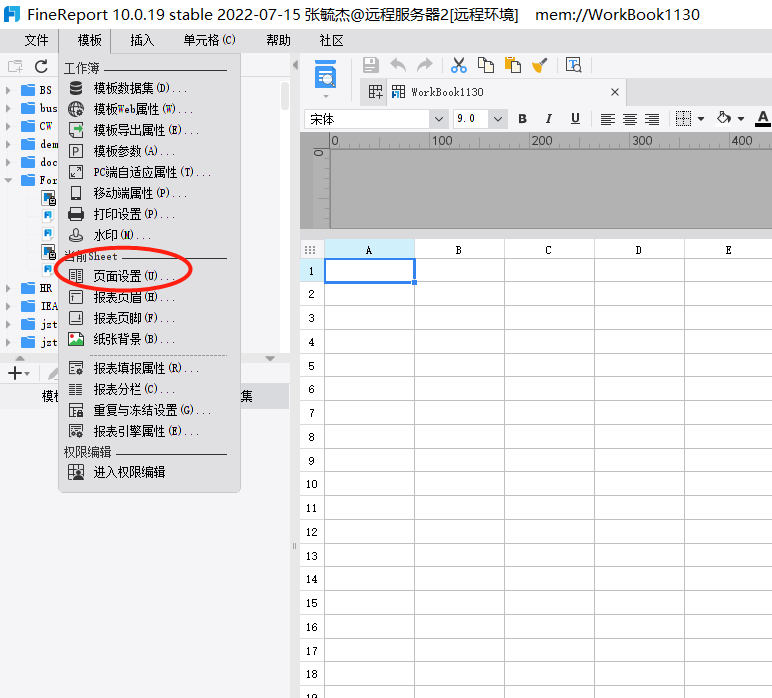Click the redo arrow icon
This screenshot has height=698, width=772.
tap(424, 65)
